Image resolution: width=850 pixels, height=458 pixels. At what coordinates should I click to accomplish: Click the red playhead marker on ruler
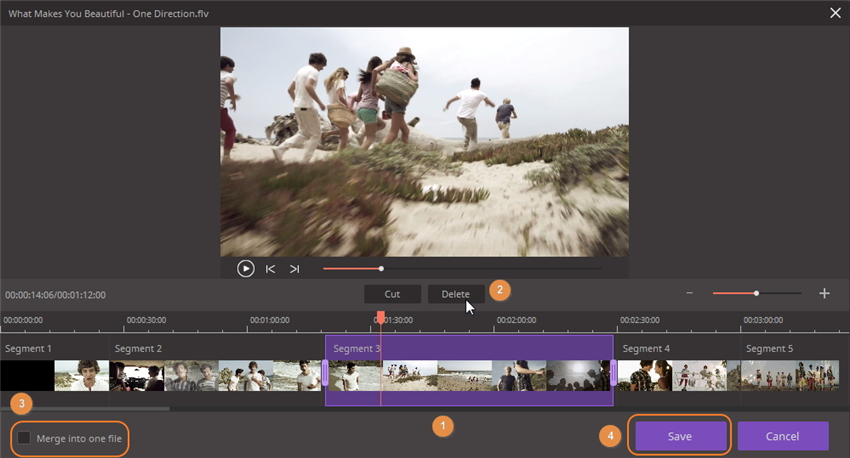381,317
